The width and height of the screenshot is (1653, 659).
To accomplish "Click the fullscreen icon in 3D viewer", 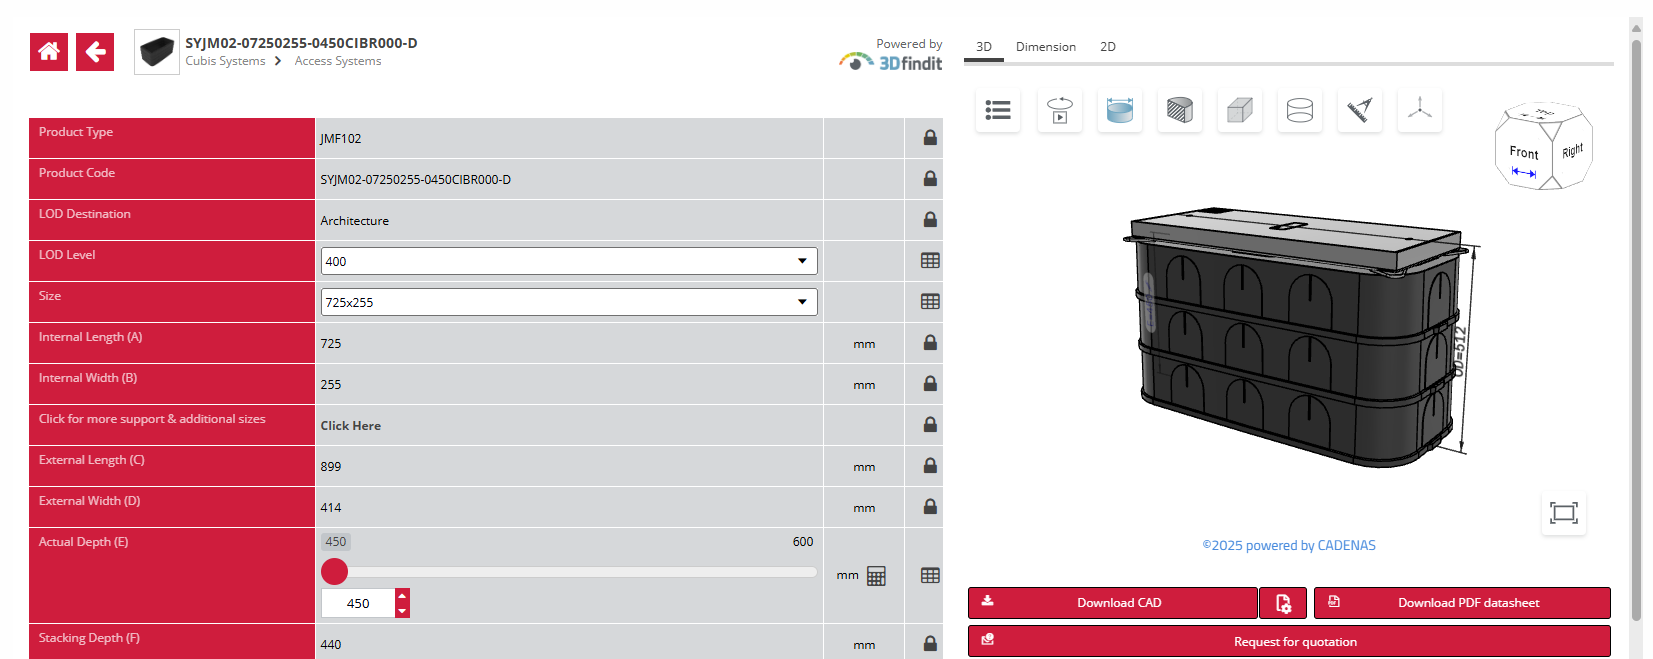I will (1563, 513).
